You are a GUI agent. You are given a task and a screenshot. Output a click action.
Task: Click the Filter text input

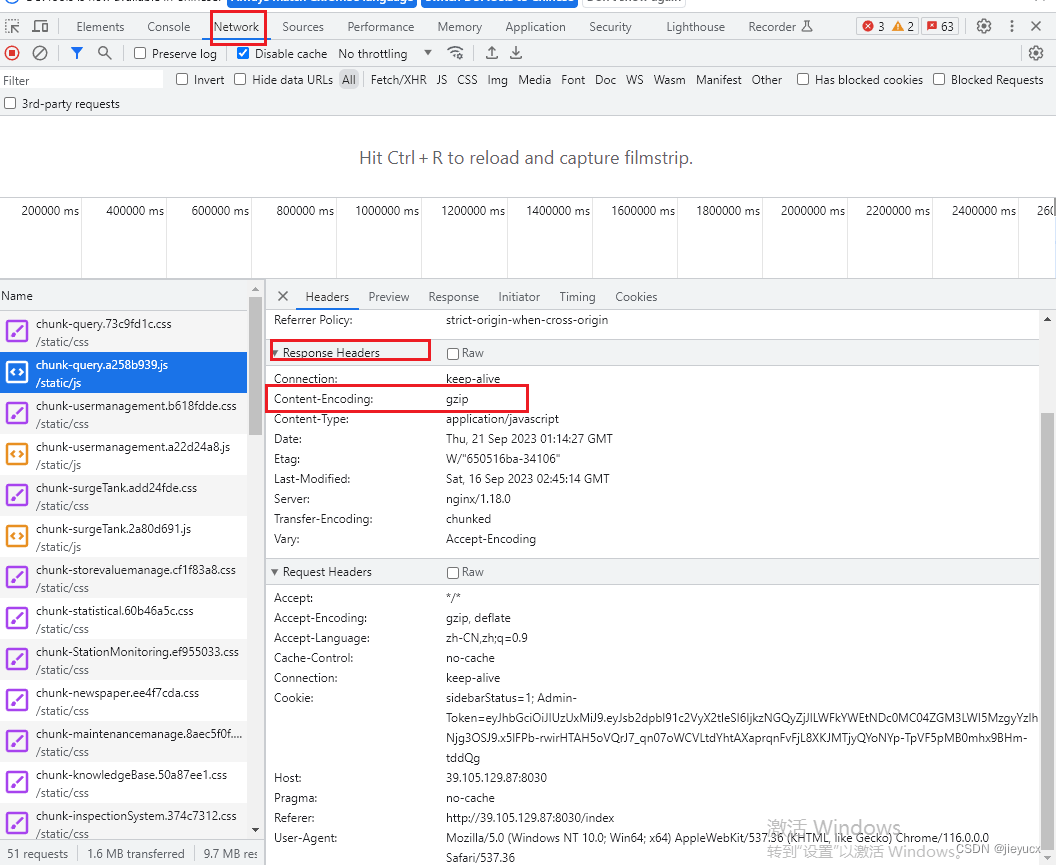coord(82,80)
